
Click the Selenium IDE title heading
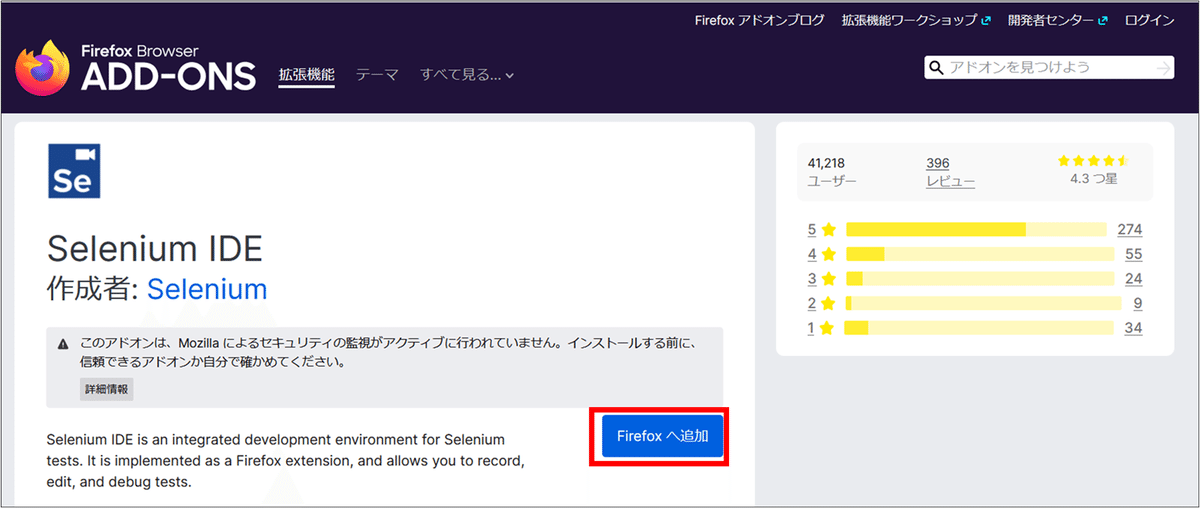155,247
